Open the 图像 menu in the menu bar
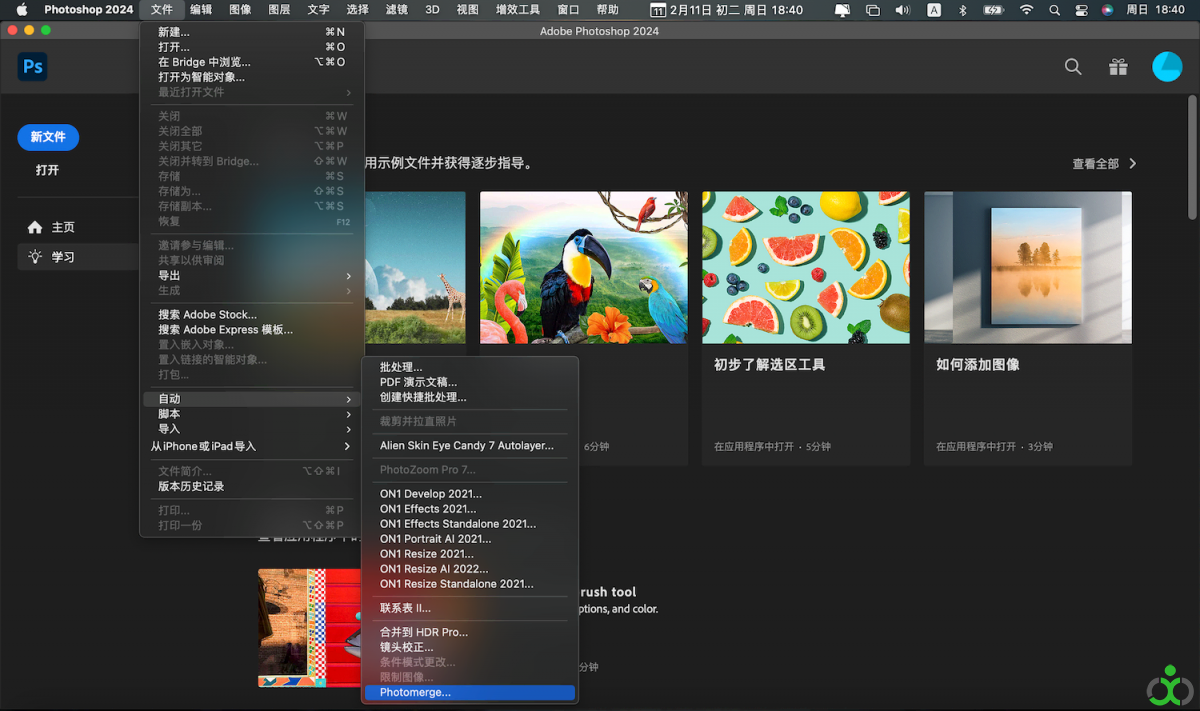This screenshot has width=1200, height=711. (x=240, y=10)
